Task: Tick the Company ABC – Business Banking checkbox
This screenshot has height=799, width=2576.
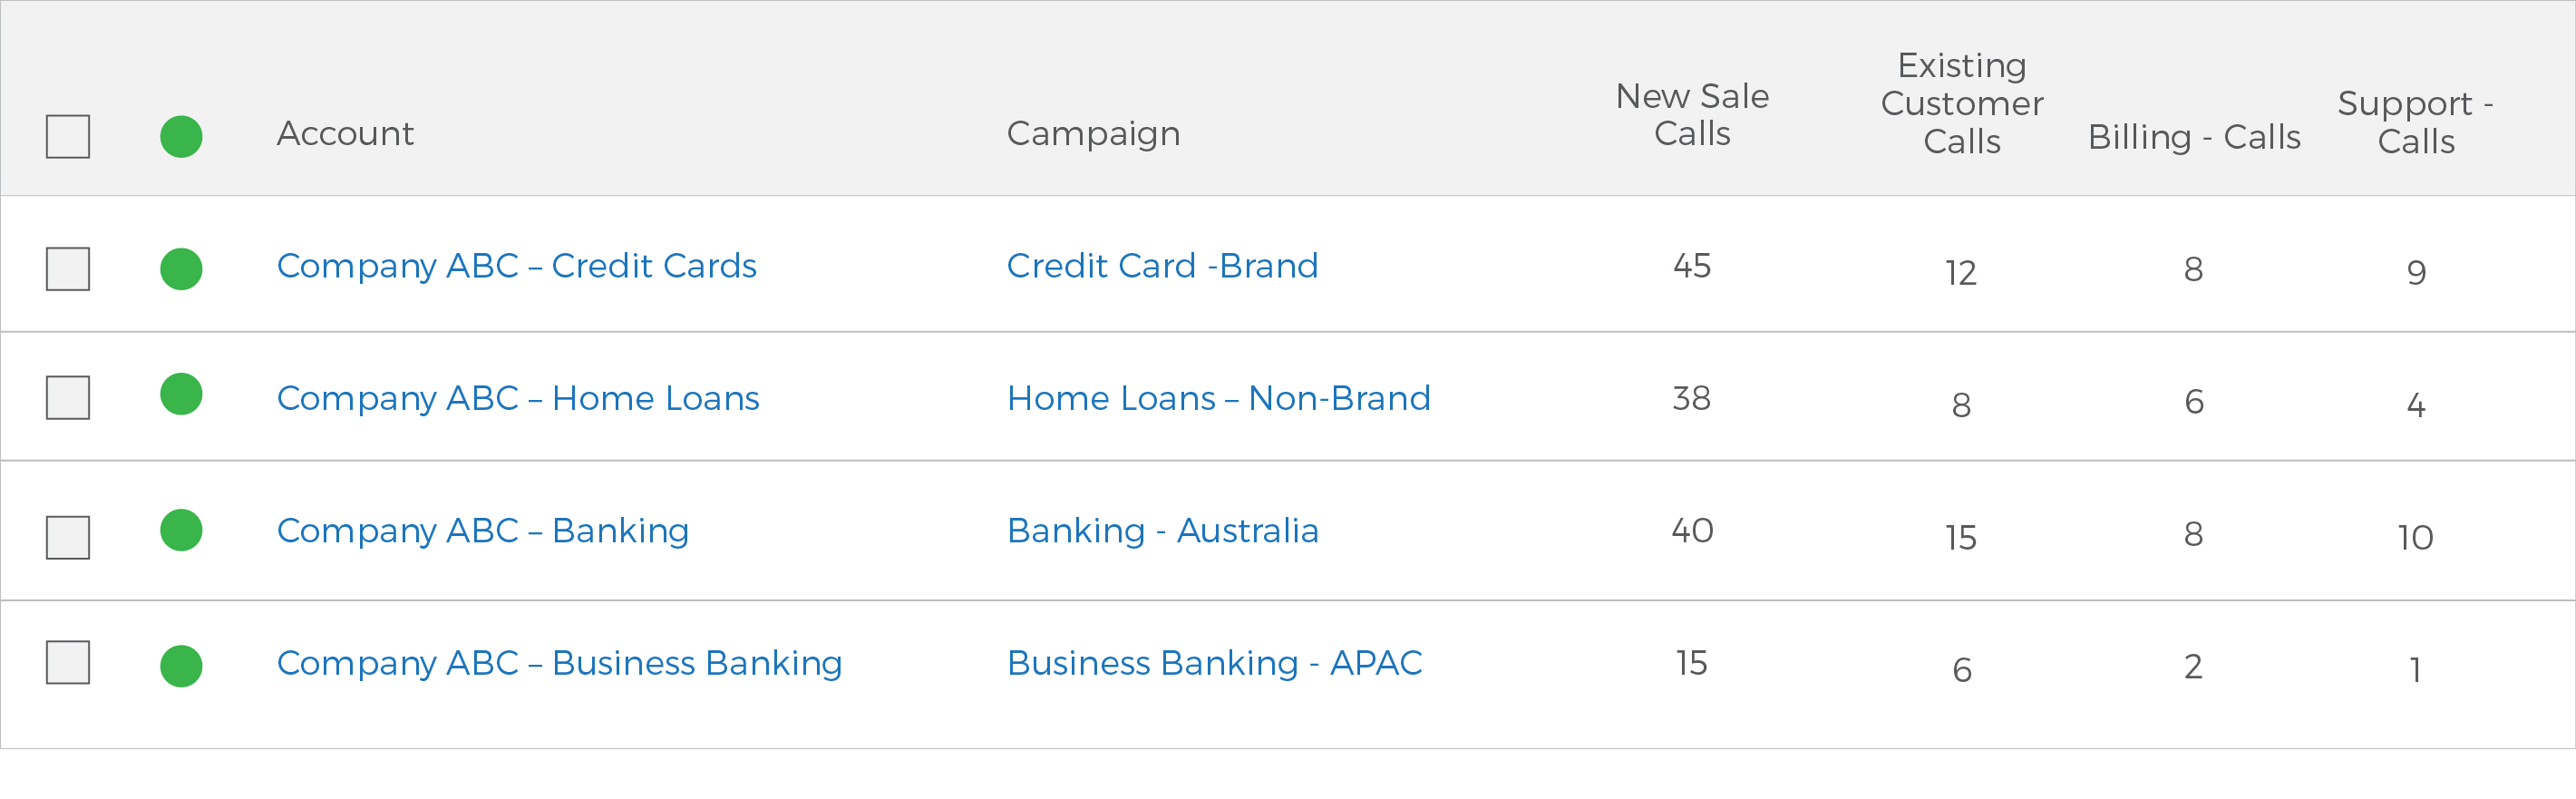Action: [x=68, y=662]
